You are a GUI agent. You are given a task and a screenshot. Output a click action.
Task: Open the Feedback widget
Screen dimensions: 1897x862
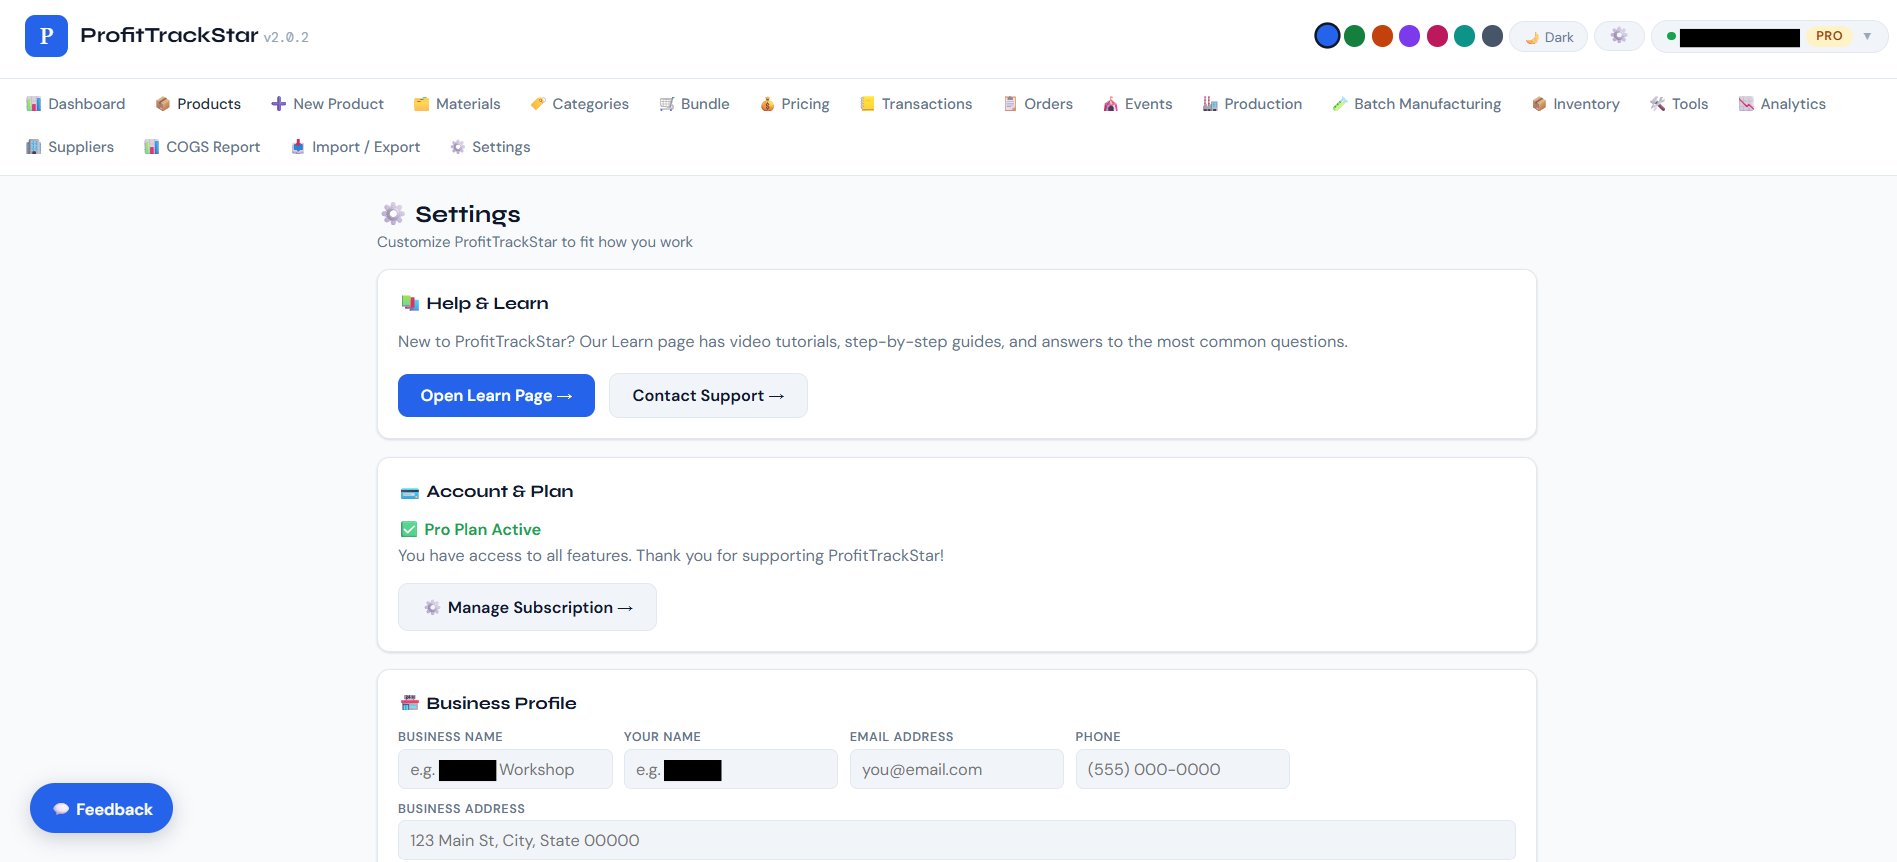pos(101,808)
